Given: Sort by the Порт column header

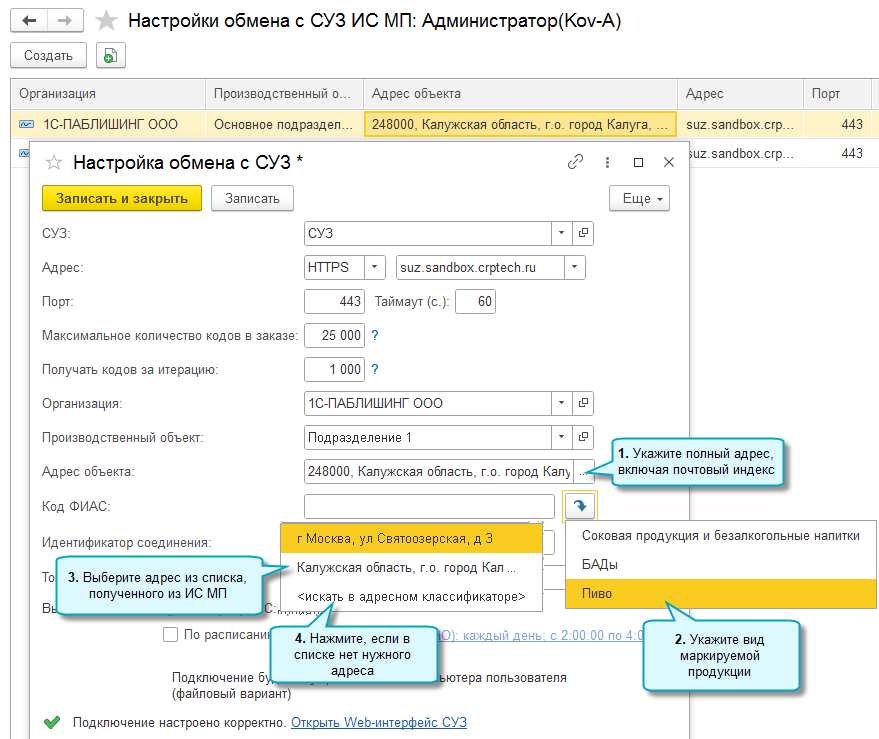Looking at the screenshot, I should pyautogui.click(x=837, y=94).
